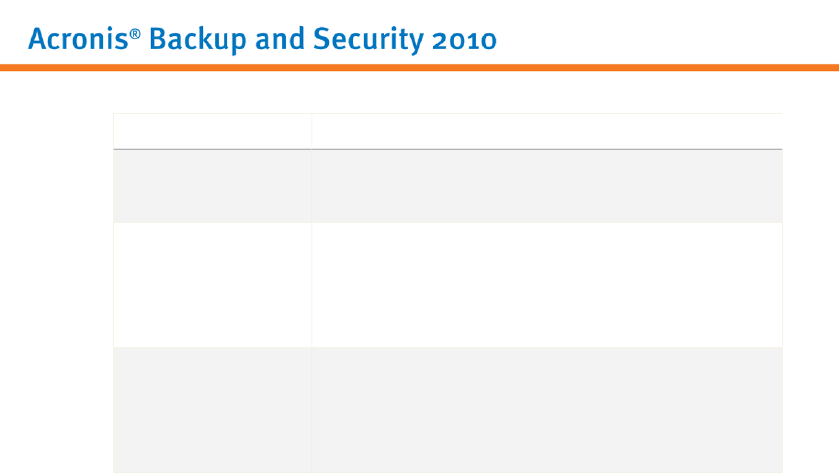Viewport: 839px width, 474px height.
Task: Select the empty right table header cell
Action: click(x=546, y=131)
